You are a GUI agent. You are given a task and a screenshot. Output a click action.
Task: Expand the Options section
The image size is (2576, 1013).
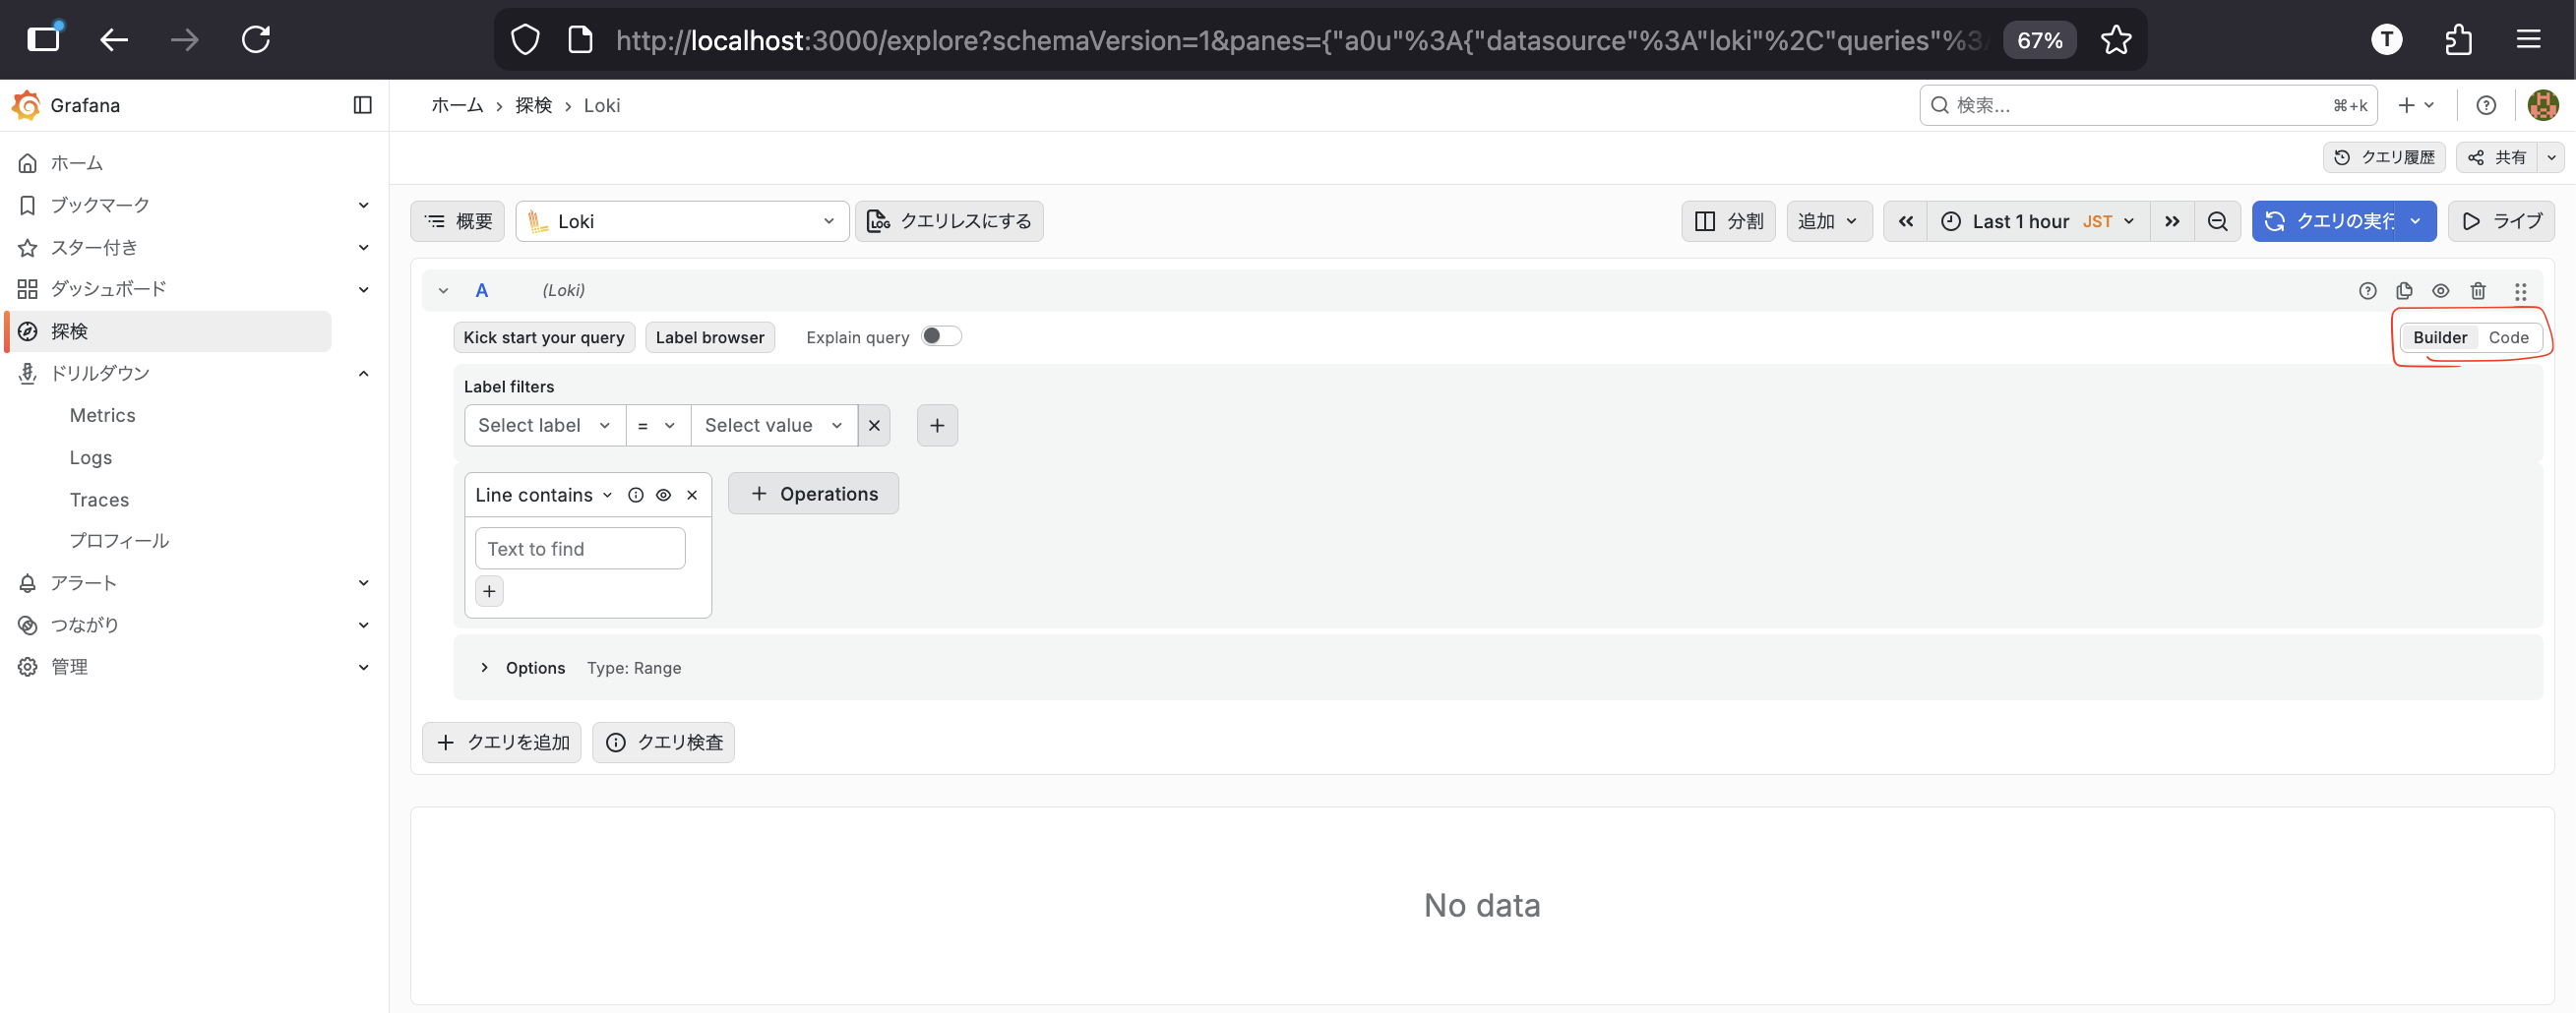pyautogui.click(x=485, y=667)
